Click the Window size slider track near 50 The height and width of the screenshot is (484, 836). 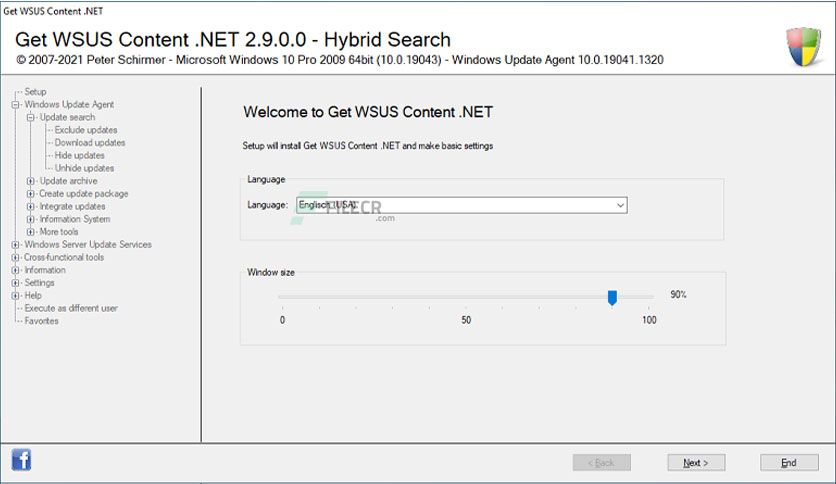[466, 297]
